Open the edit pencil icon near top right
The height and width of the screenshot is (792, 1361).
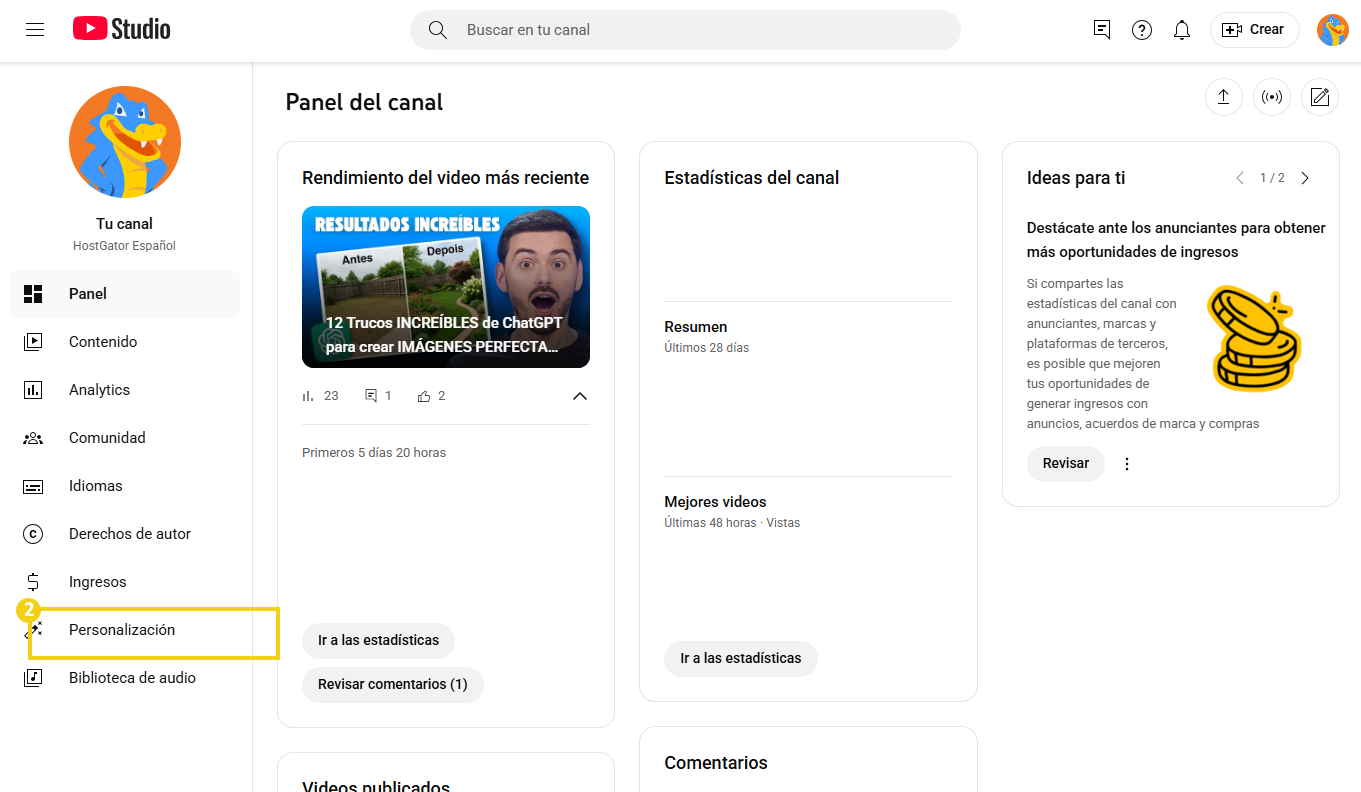[x=1319, y=97]
